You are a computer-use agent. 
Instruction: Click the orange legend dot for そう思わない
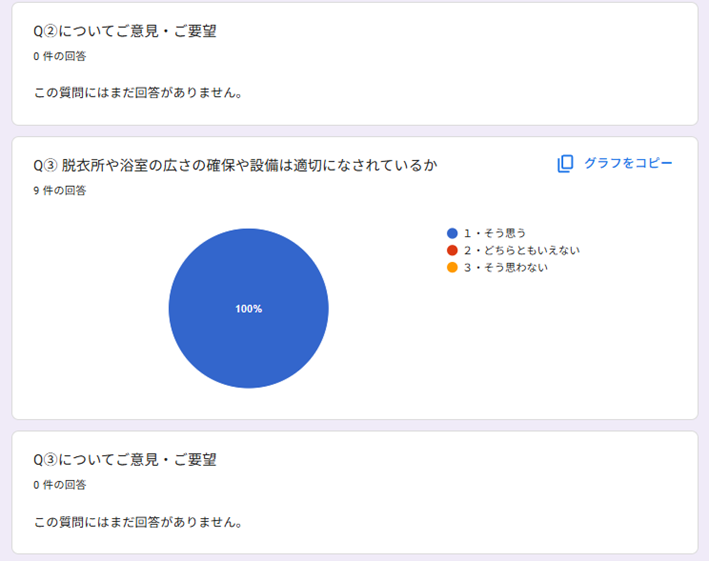[452, 267]
